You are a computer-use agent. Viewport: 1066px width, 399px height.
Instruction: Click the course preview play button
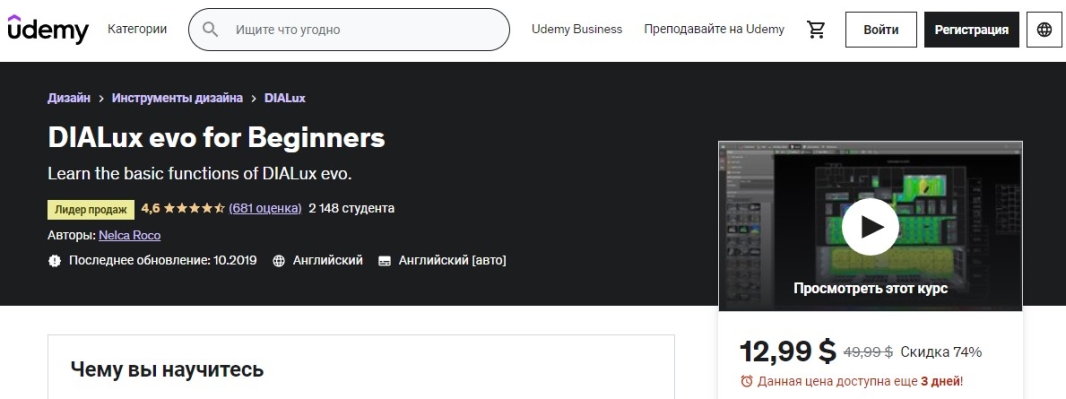(870, 227)
